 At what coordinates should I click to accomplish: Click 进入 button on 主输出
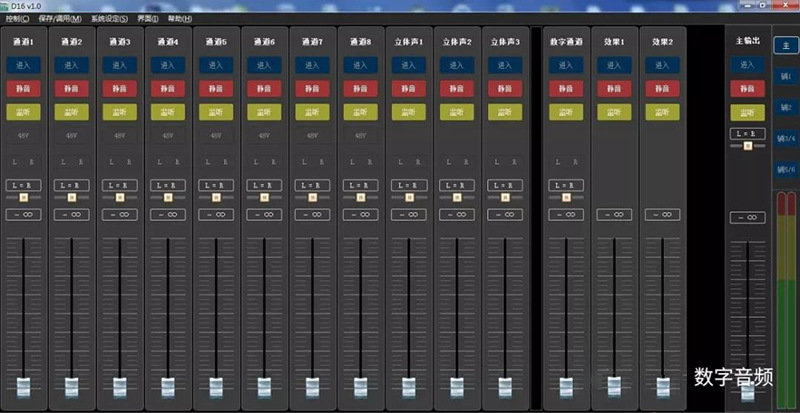click(747, 65)
